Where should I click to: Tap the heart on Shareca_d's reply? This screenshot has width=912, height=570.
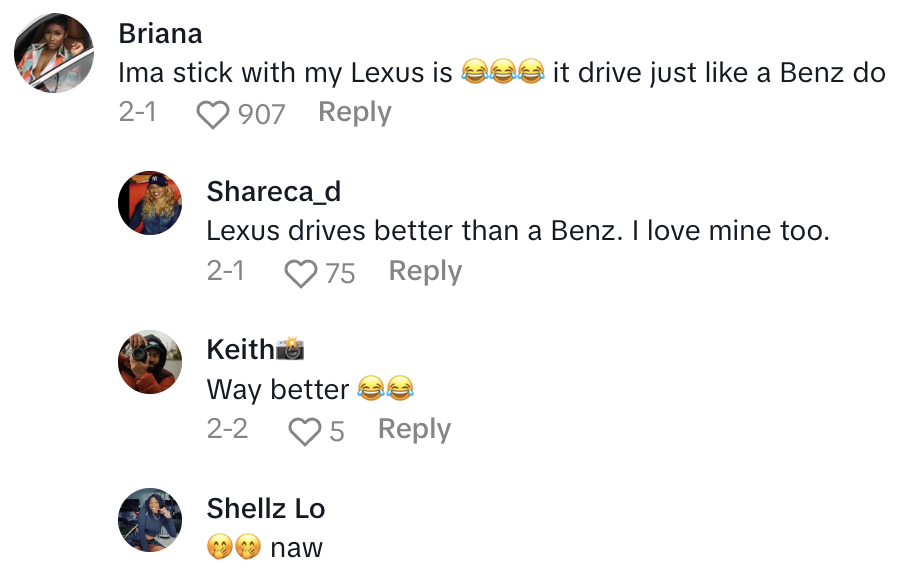(x=300, y=273)
